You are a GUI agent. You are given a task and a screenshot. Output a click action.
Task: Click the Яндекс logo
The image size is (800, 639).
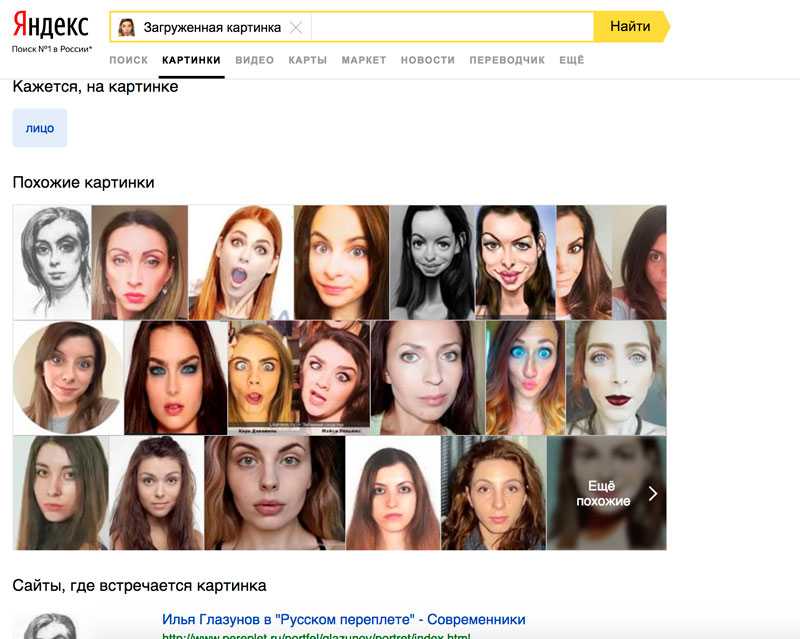tap(51, 26)
